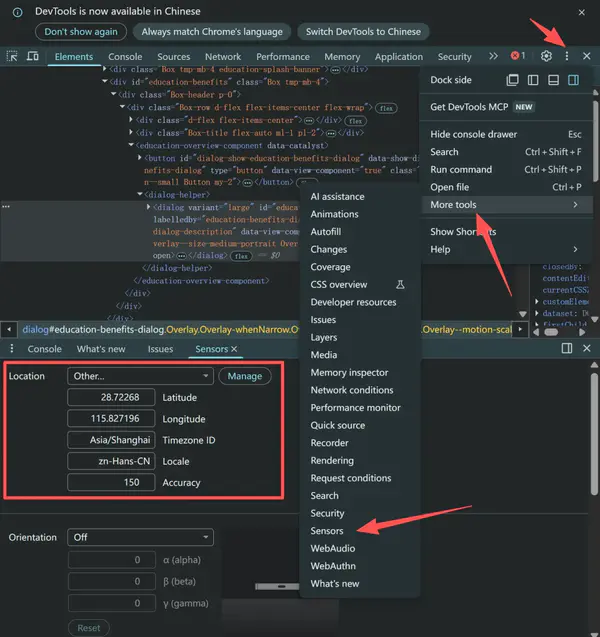Expand the Help submenu arrow
Image resolution: width=600 pixels, height=637 pixels.
tap(575, 249)
